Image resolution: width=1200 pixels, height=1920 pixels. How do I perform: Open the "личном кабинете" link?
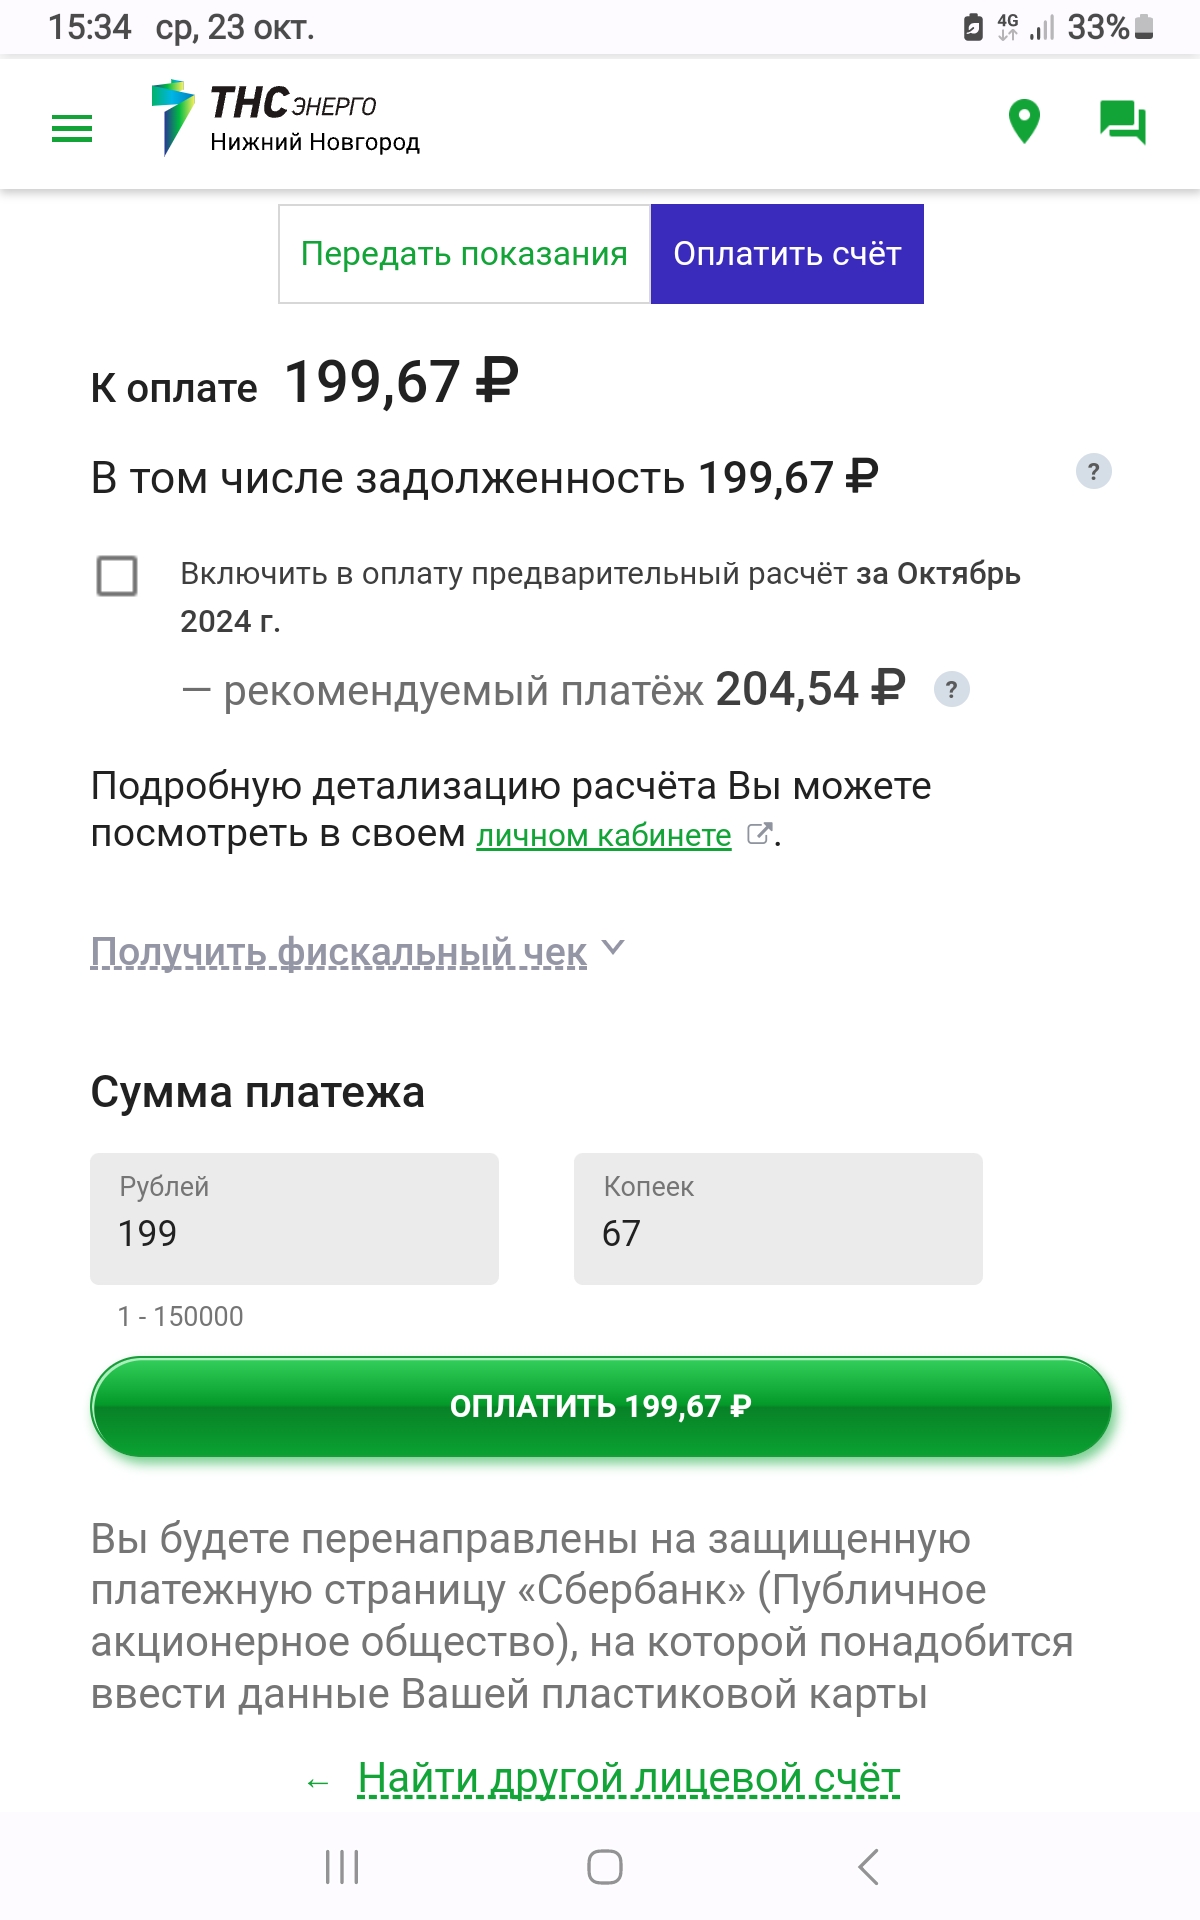(x=603, y=835)
